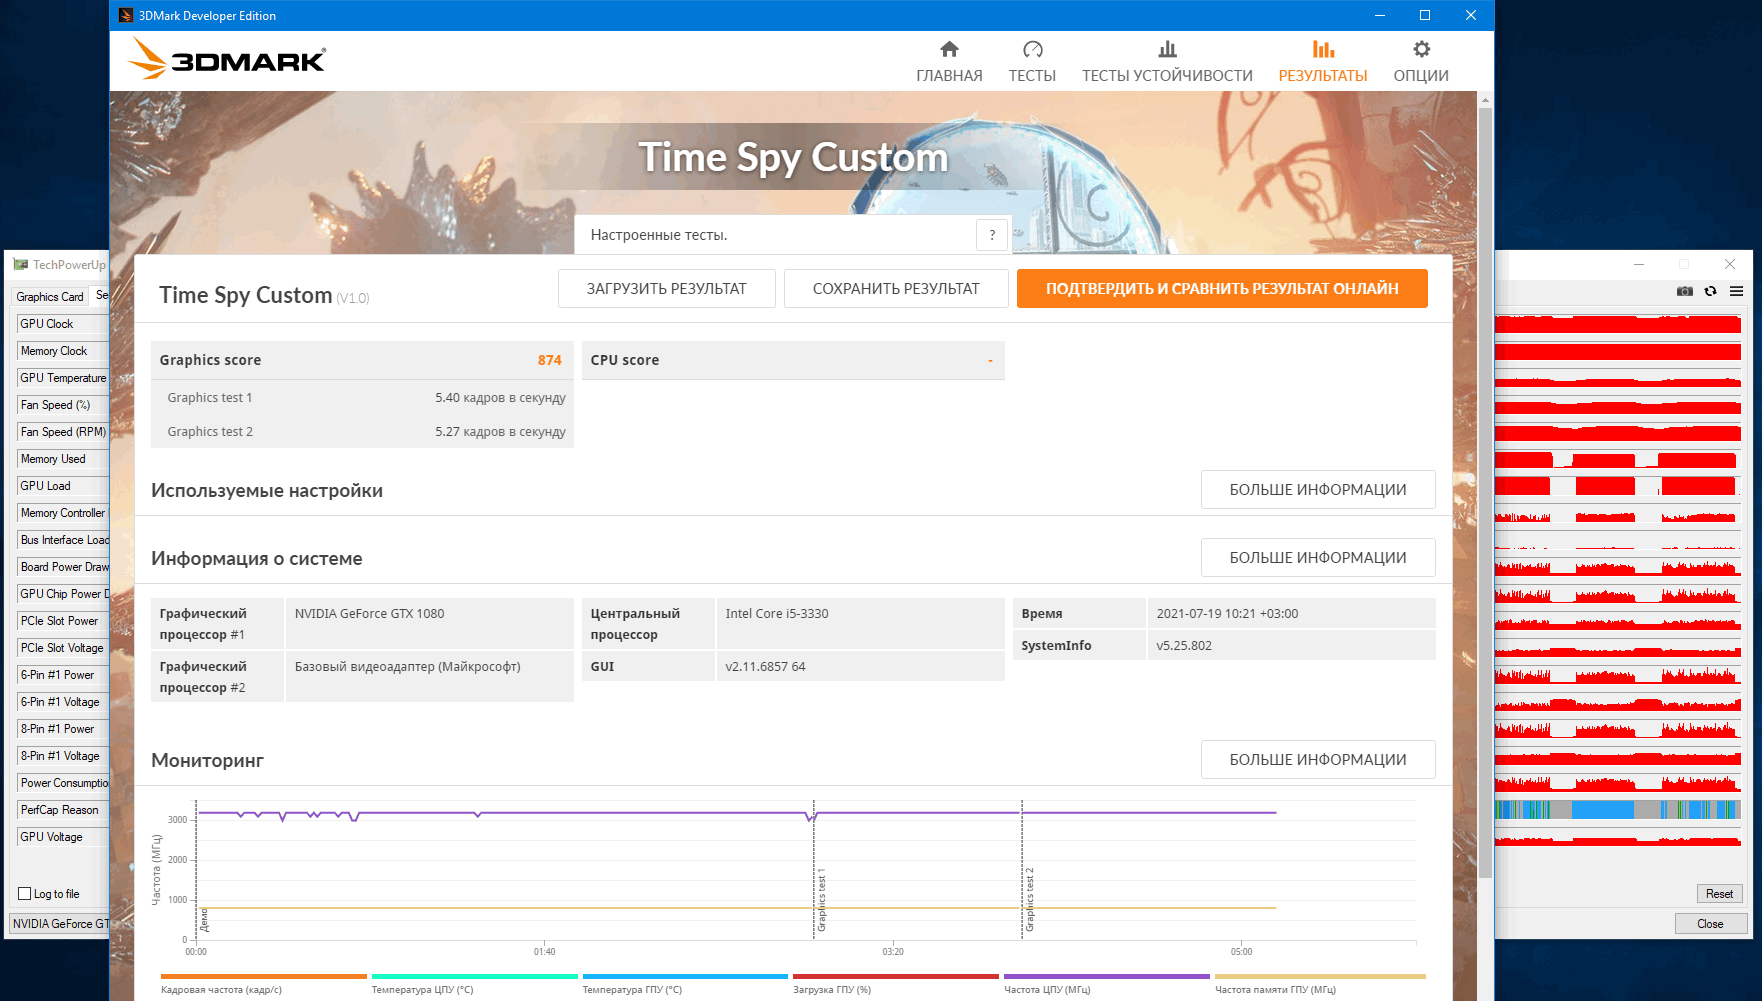The image size is (1762, 1001).
Task: Click ПОДТВЕРДИТЬ И СРАВНИТЬ РЕЗУЛЬТАТ ОНЛАЙН
Action: point(1222,289)
